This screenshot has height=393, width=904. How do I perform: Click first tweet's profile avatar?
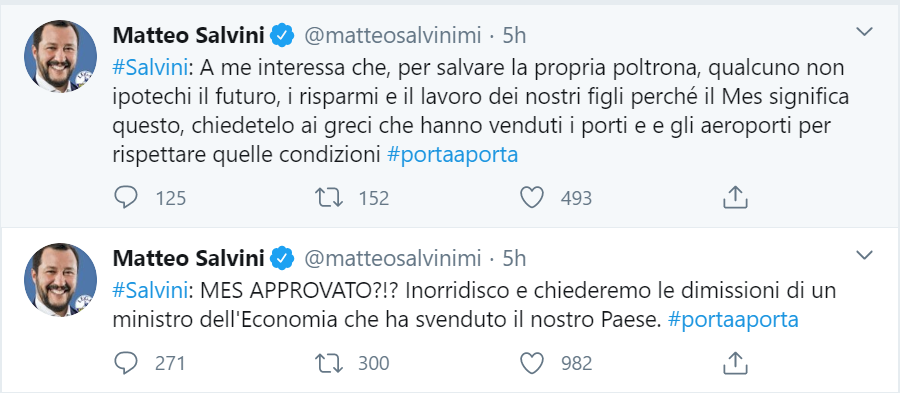pos(61,56)
